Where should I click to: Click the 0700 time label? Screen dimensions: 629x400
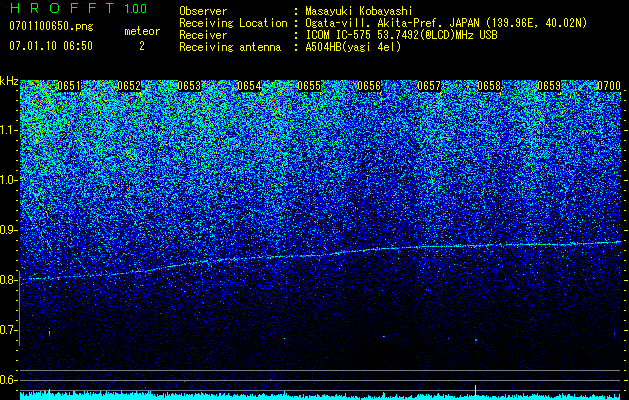pos(609,86)
